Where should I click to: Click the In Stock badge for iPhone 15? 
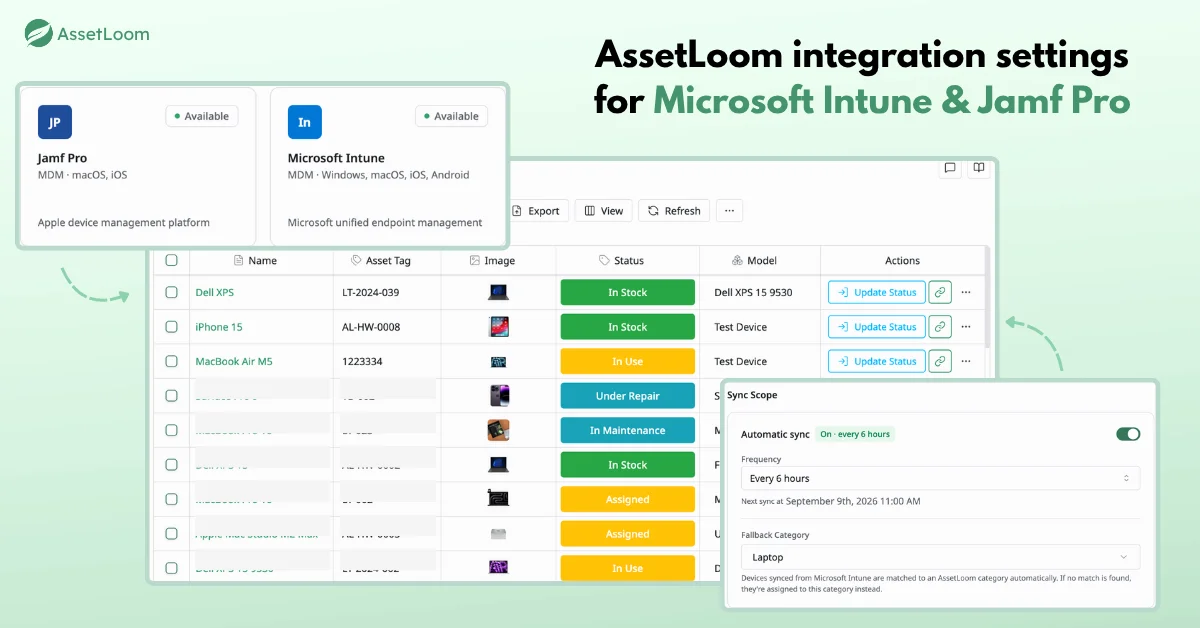(x=627, y=327)
